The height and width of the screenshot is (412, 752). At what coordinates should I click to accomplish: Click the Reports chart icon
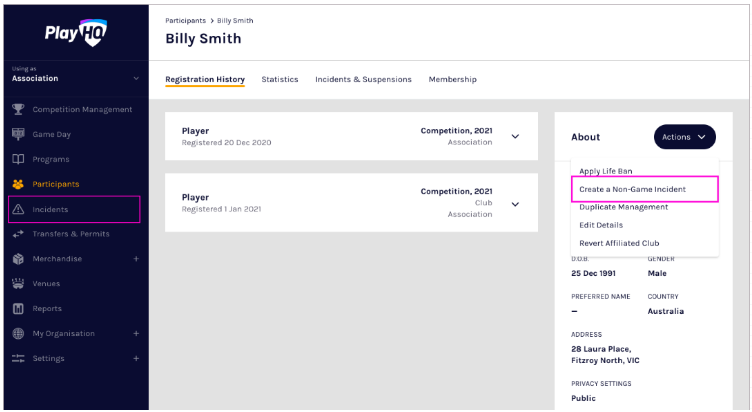(x=18, y=308)
